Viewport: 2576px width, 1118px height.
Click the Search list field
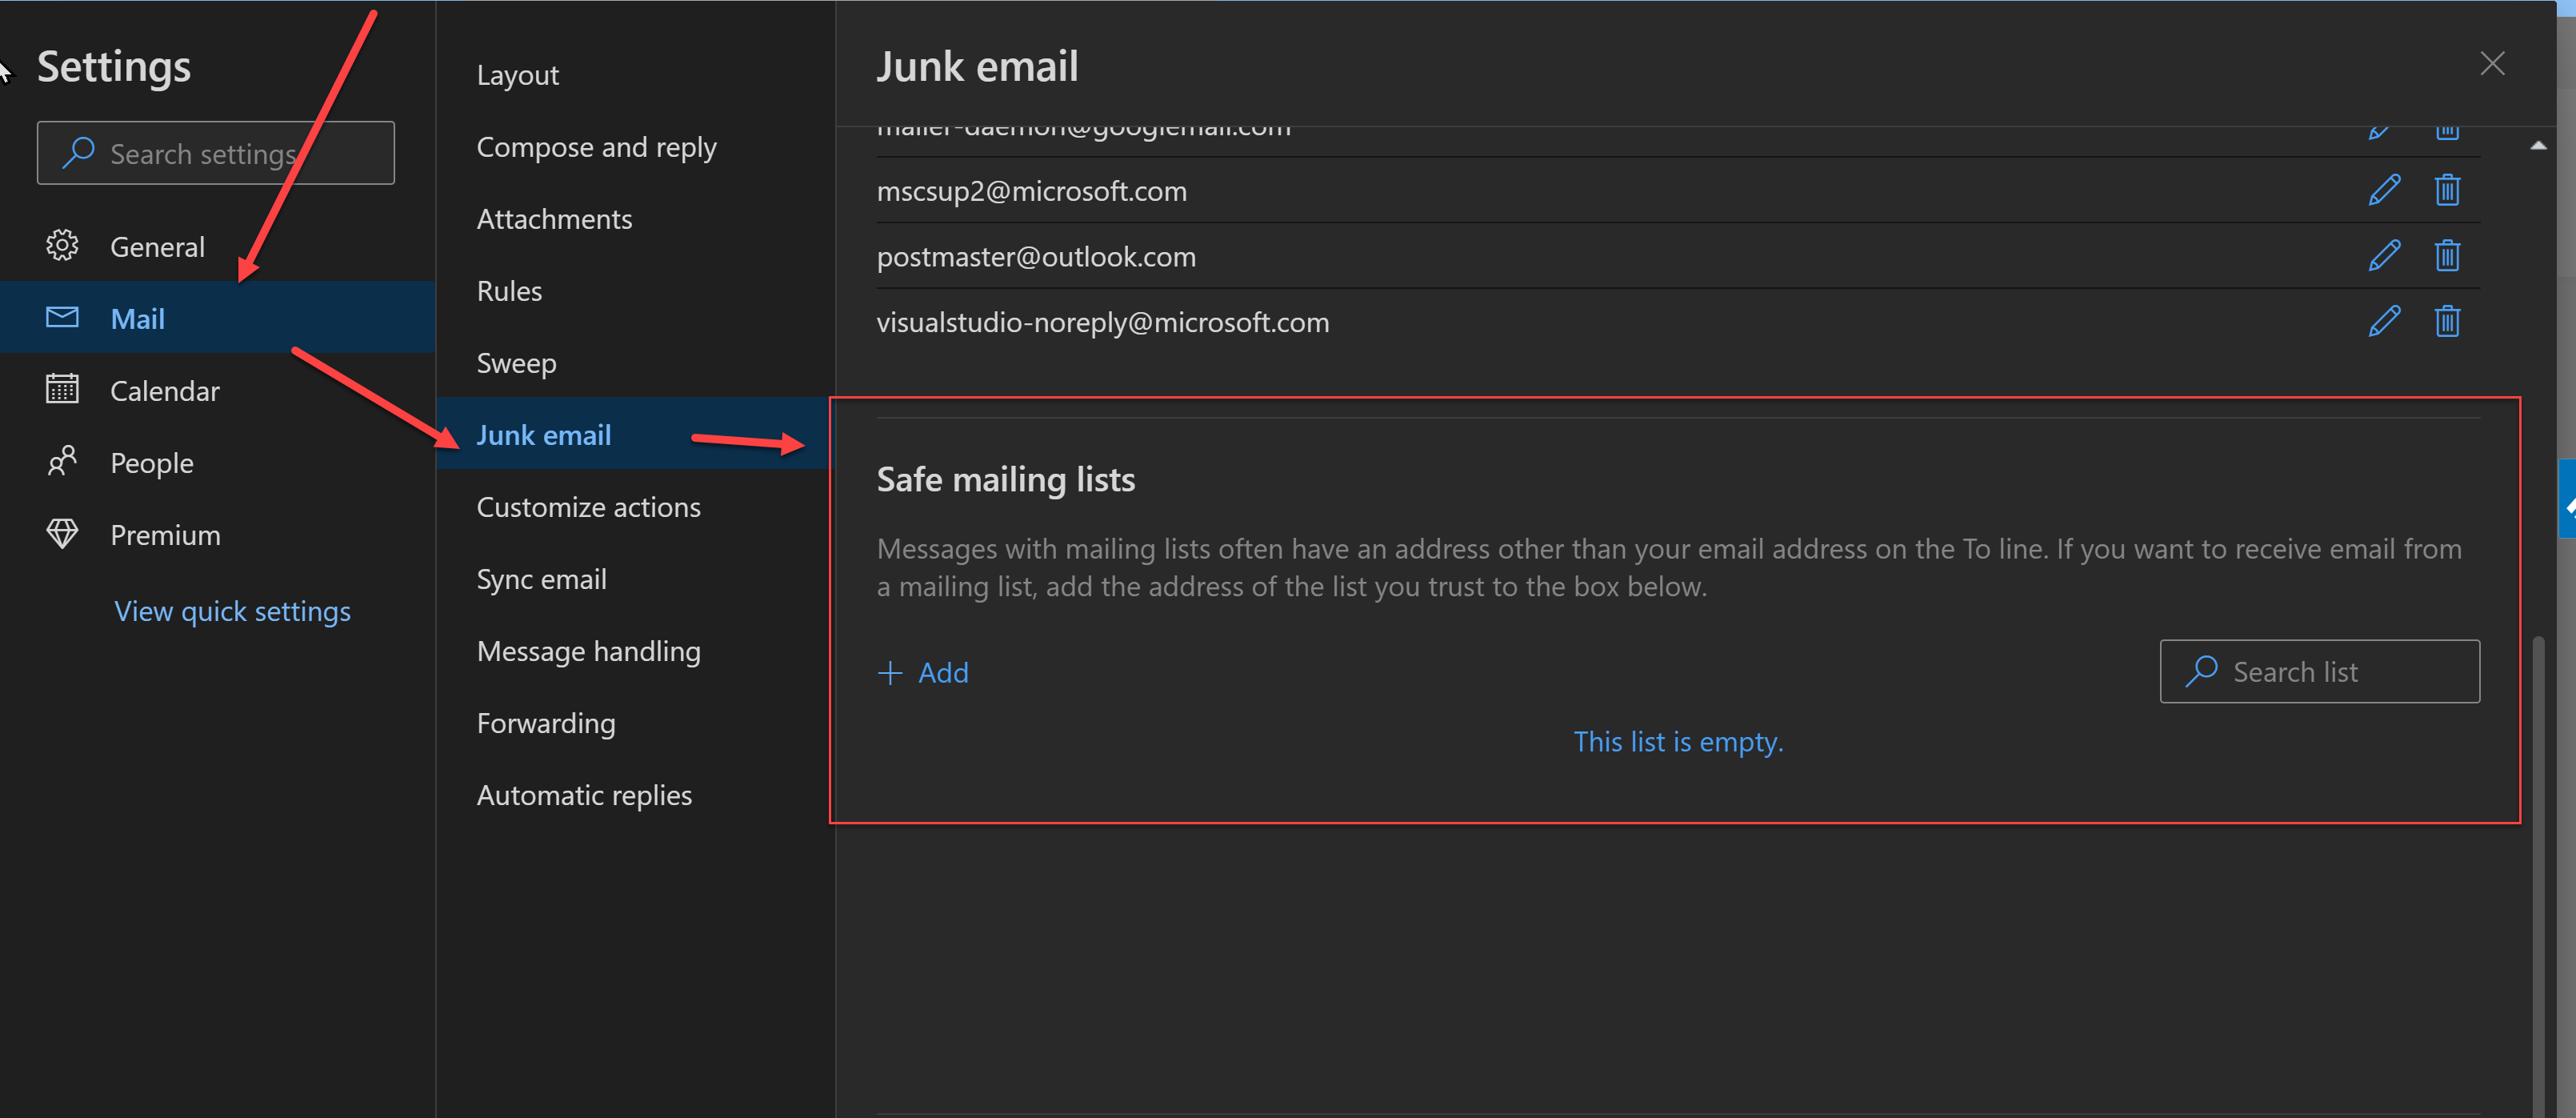2320,670
